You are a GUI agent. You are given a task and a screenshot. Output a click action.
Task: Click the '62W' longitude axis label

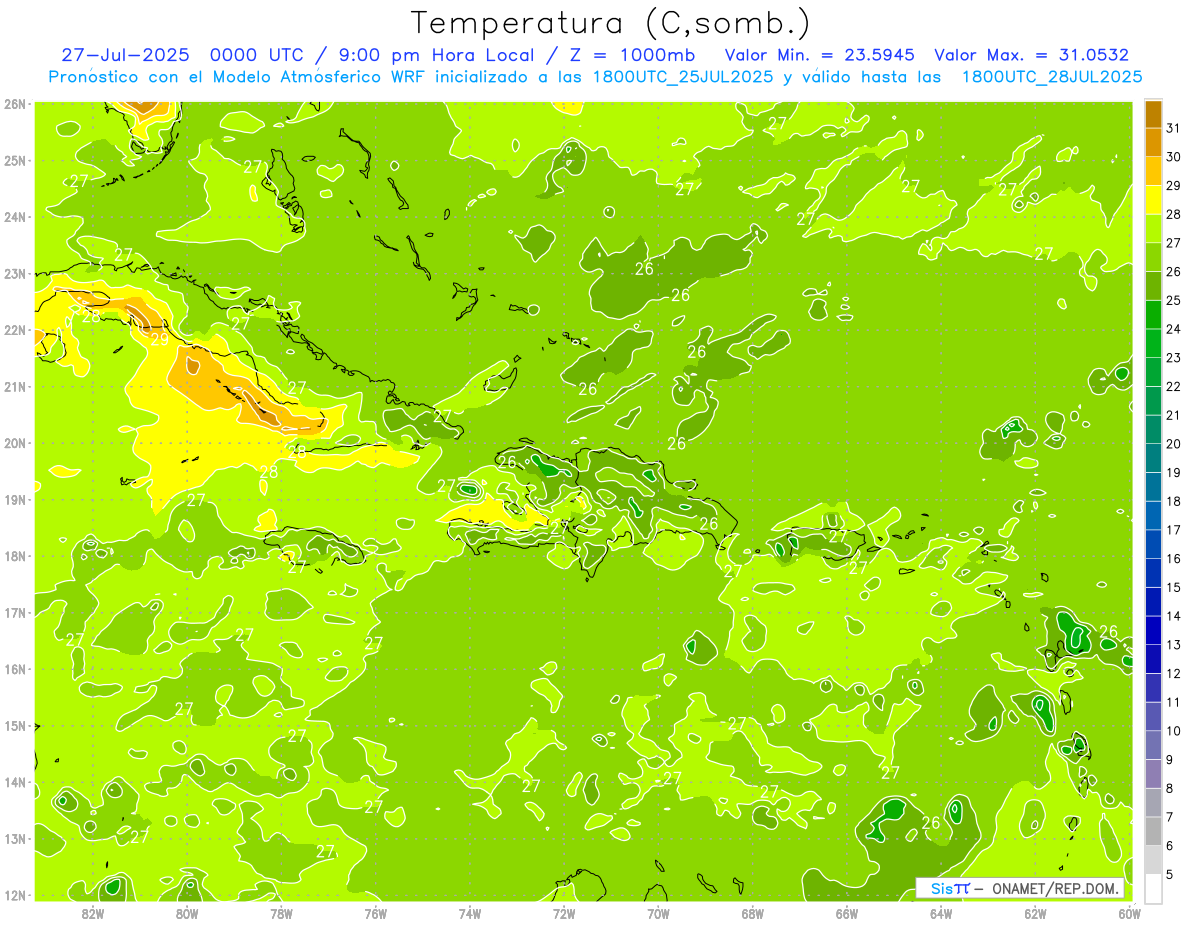[x=1035, y=913]
